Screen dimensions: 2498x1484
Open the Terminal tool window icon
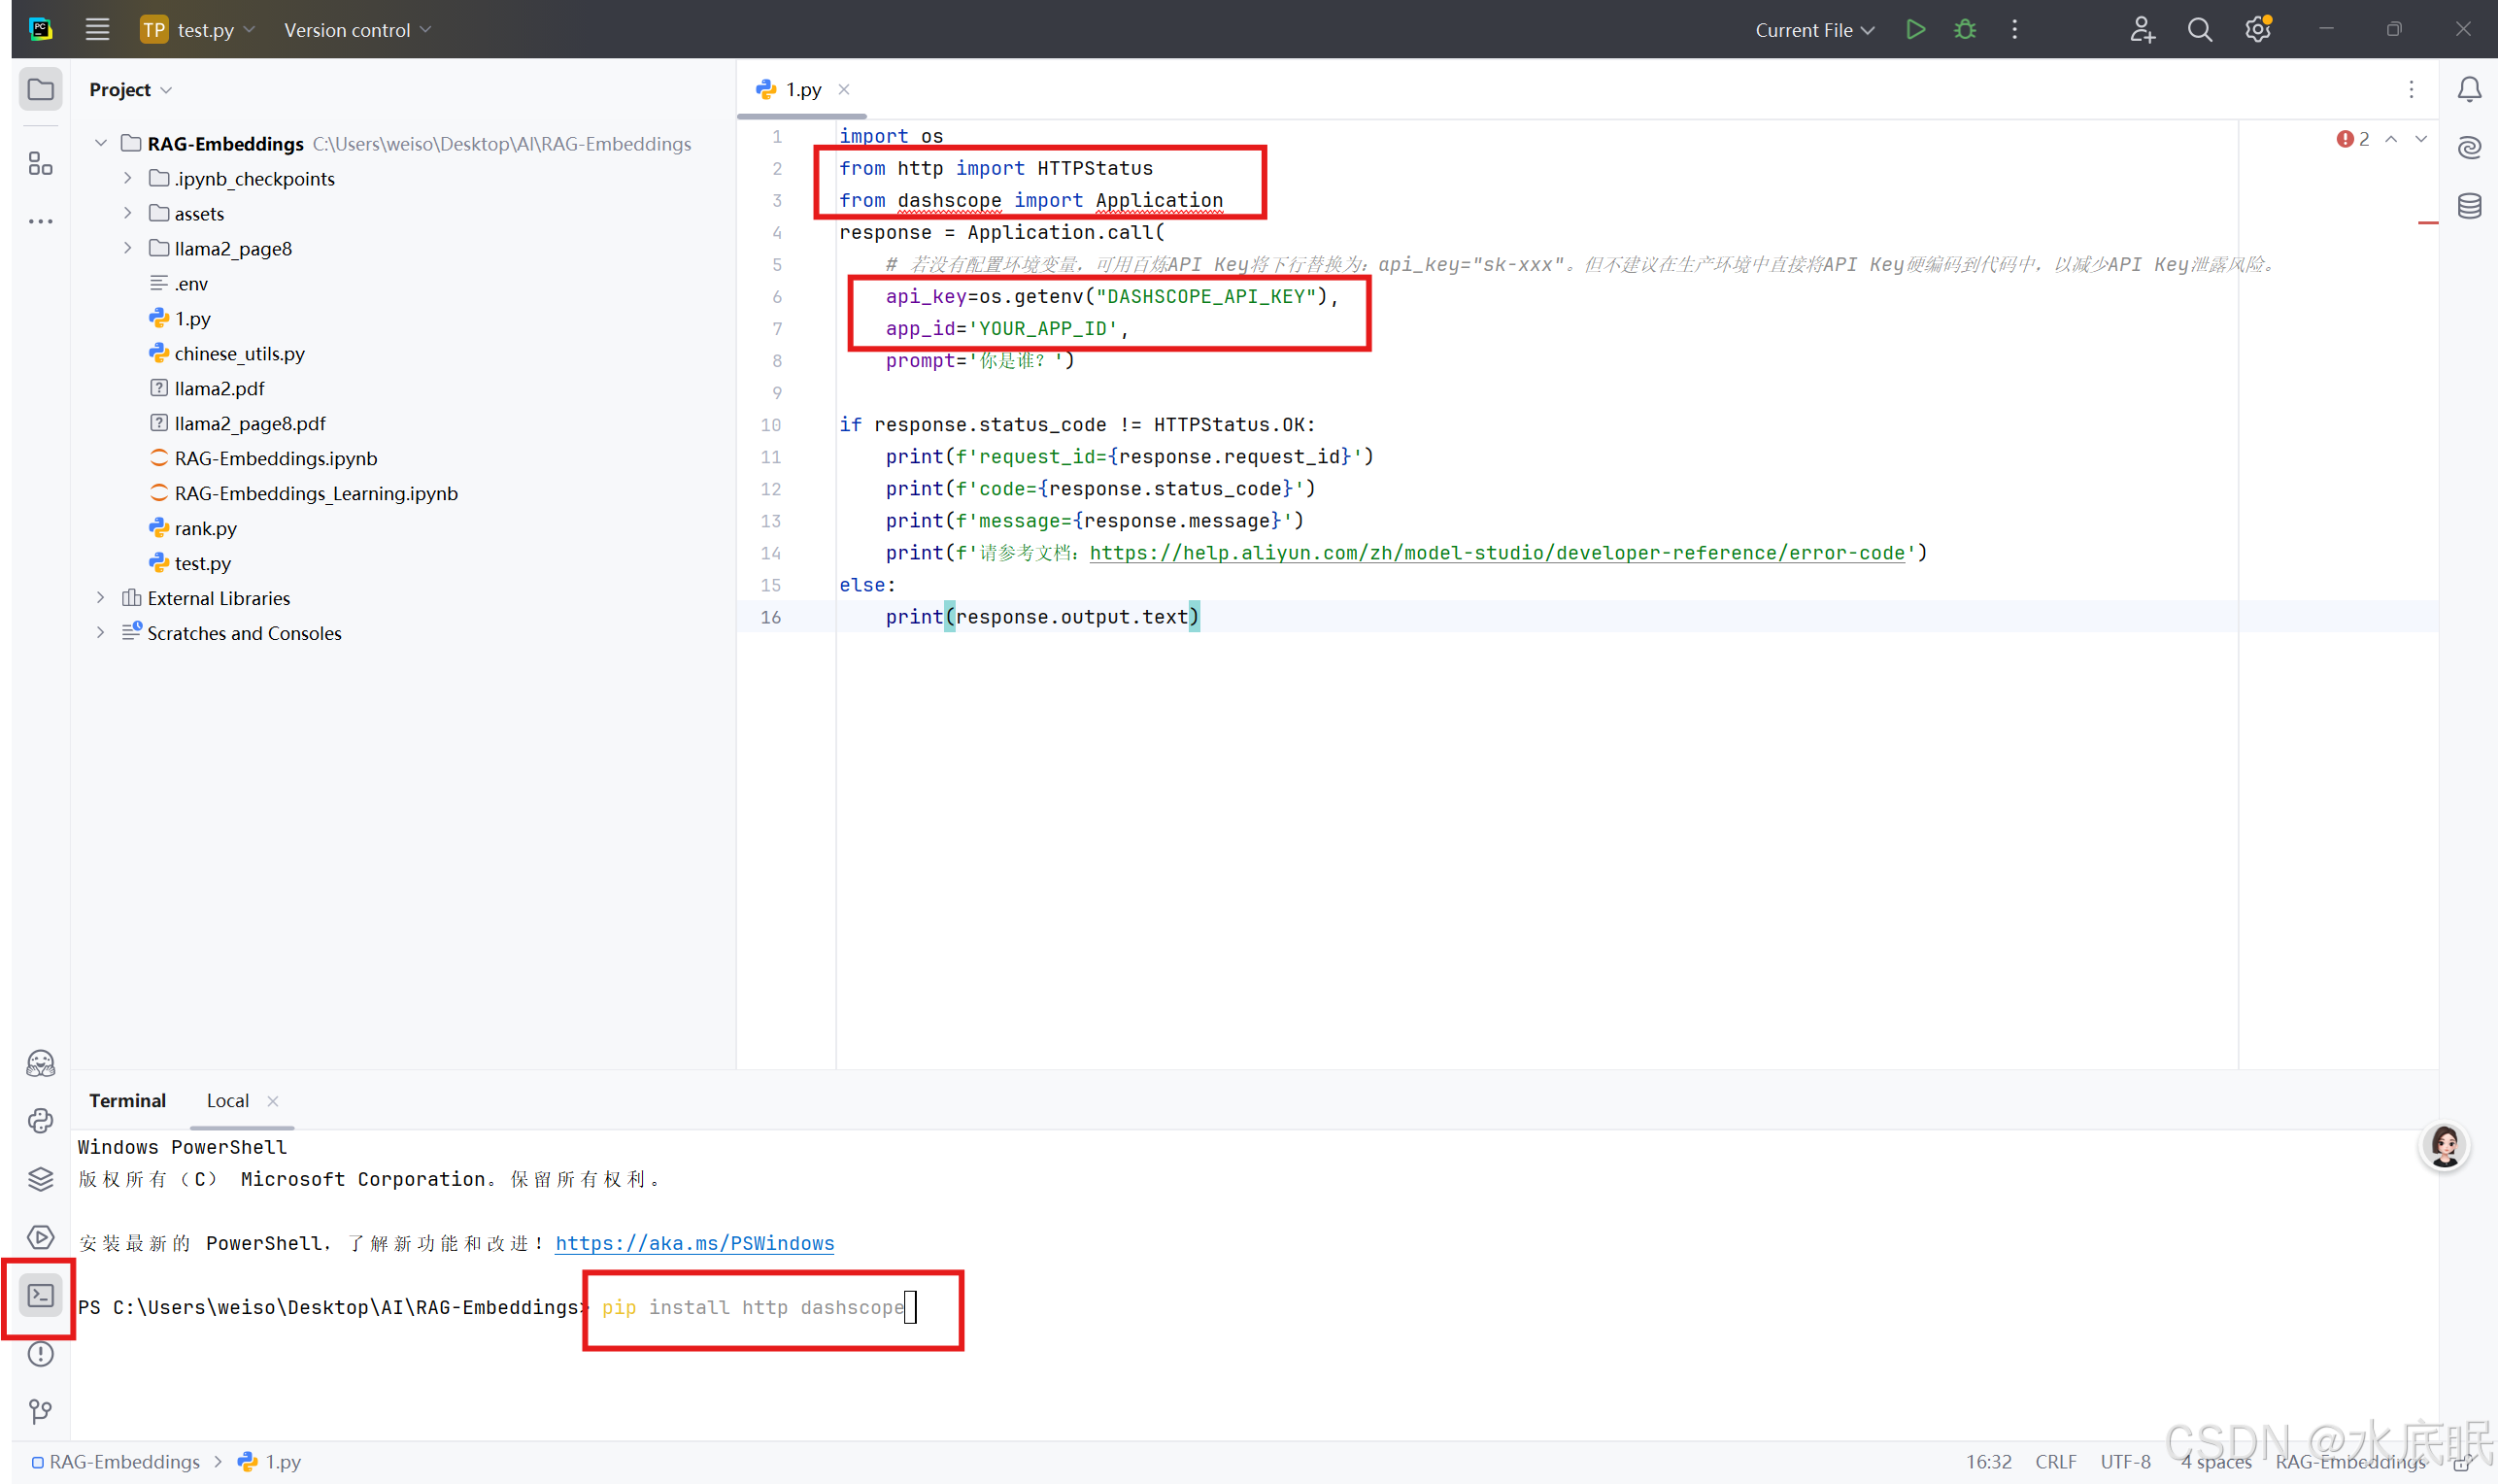pyautogui.click(x=40, y=1296)
